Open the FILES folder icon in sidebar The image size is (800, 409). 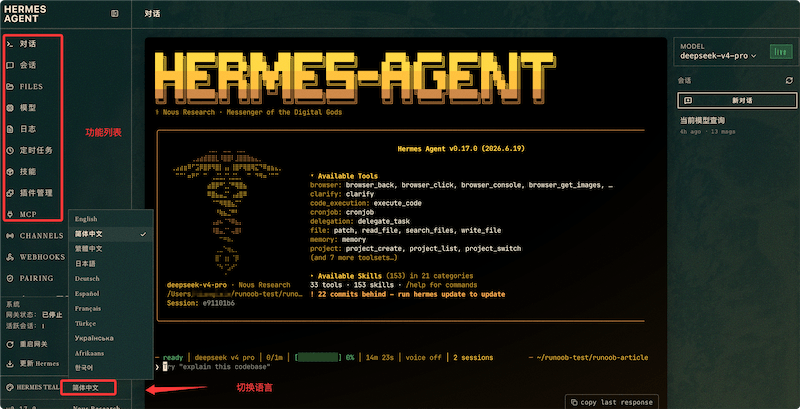tap(10, 87)
